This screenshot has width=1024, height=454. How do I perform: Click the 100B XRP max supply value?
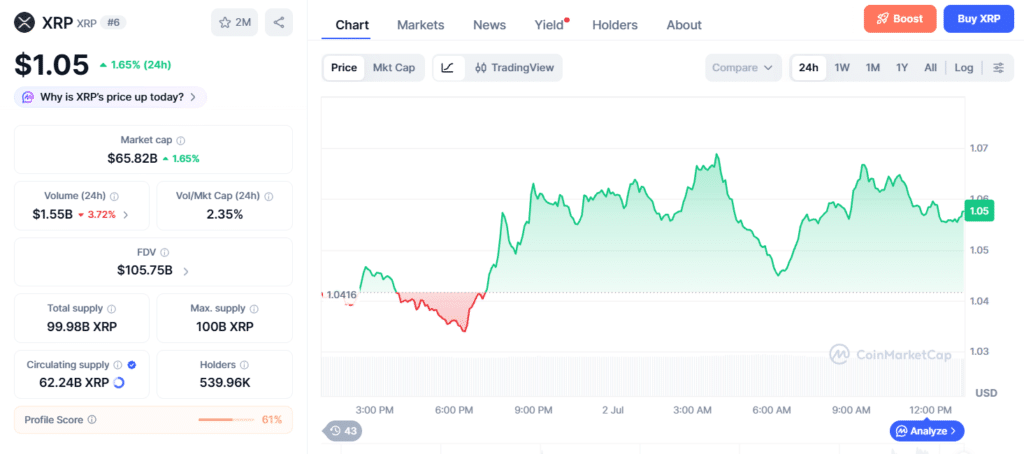tap(225, 327)
